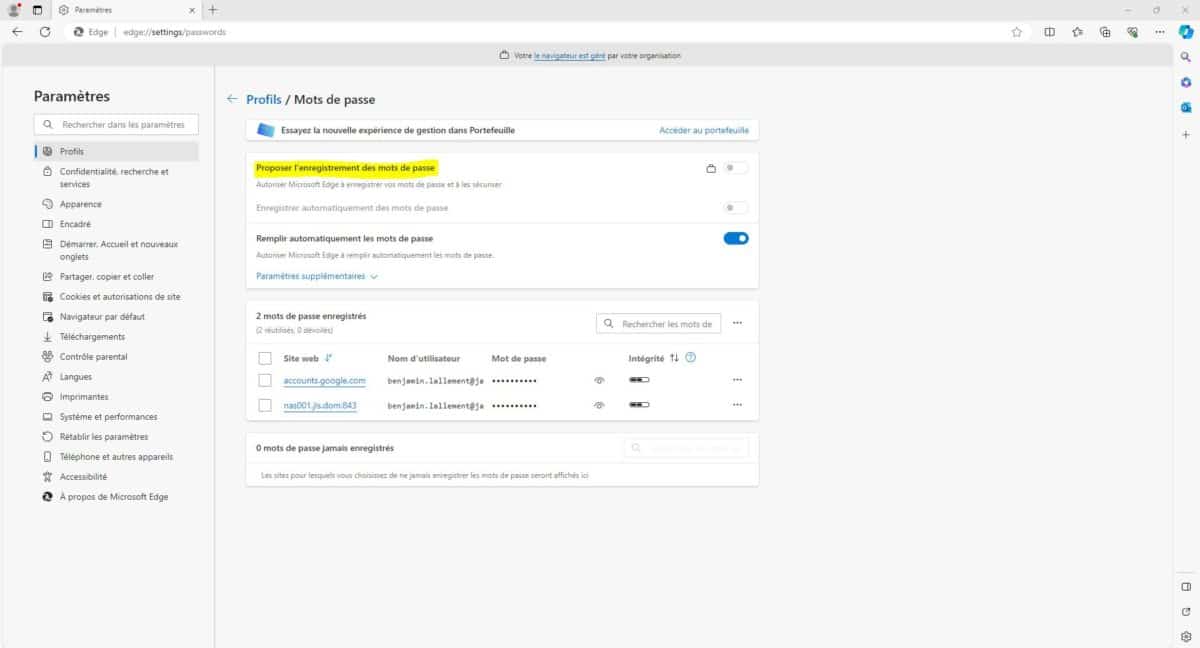
Task: Open split screen icon in toolbar
Action: click(1049, 32)
